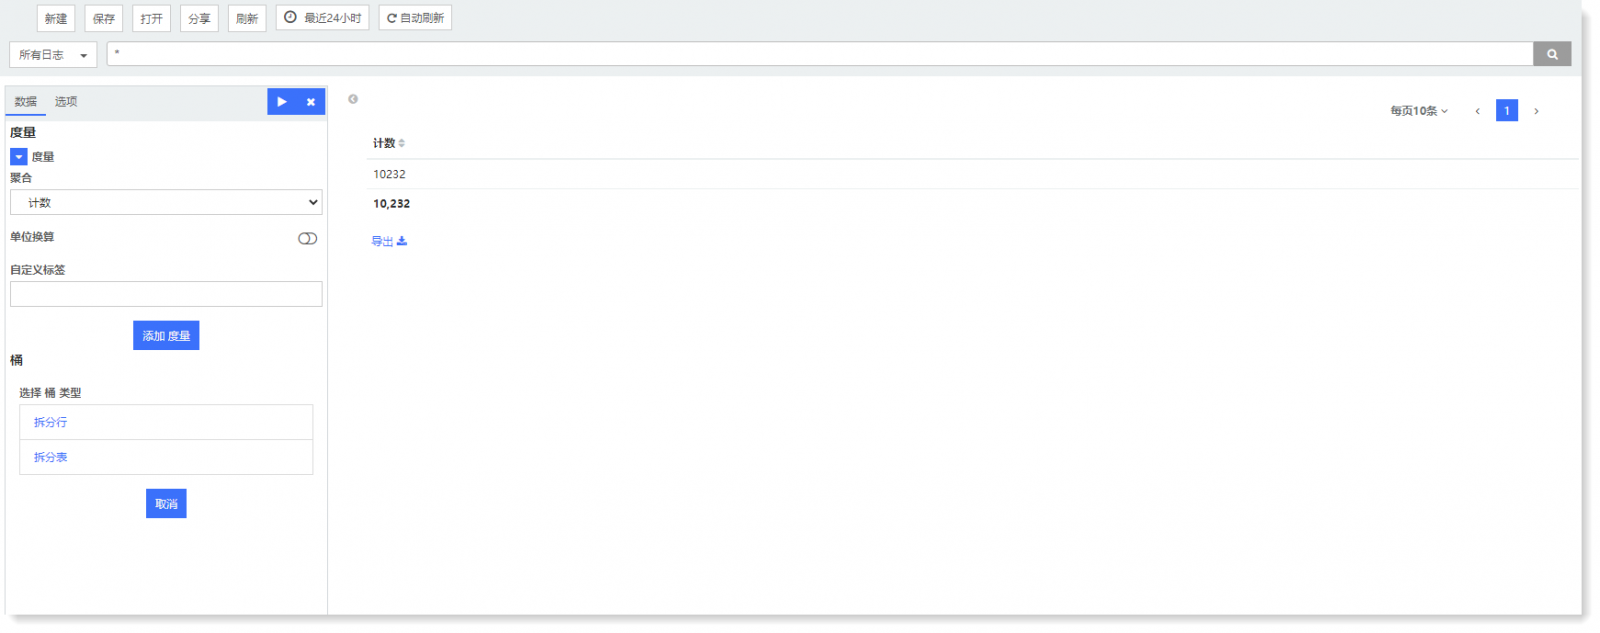1600x633 pixels.
Task: Run the visualization with the play icon
Action: point(282,102)
